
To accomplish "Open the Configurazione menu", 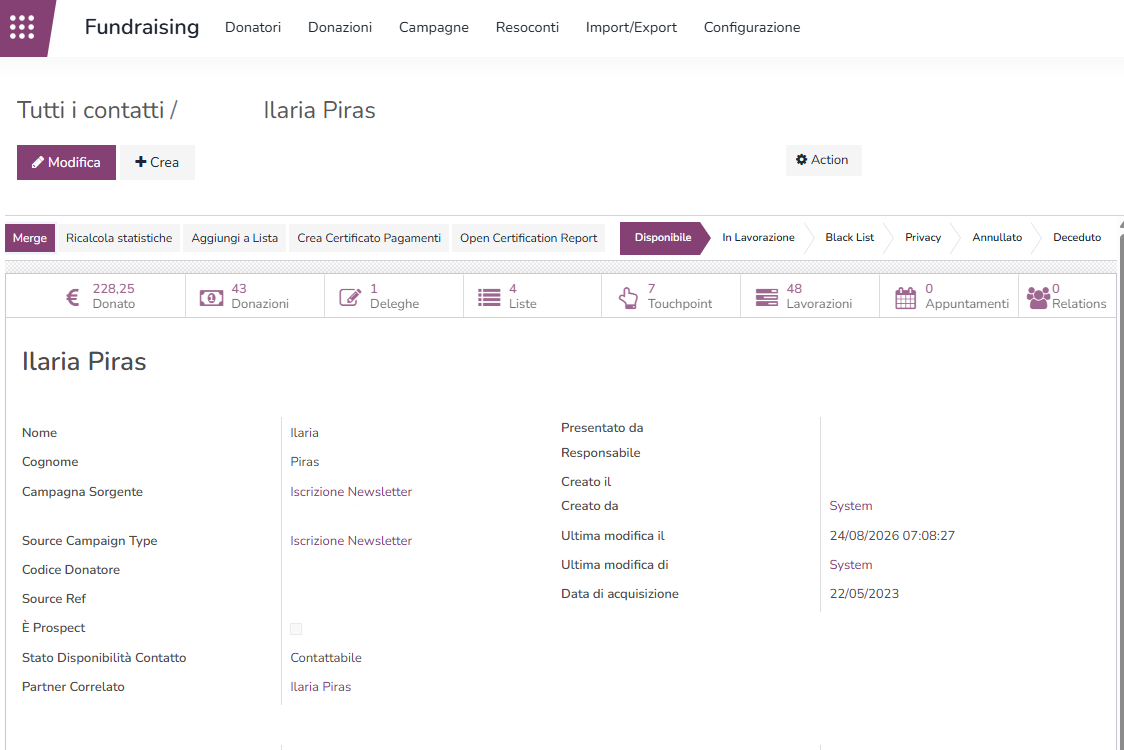I will point(752,27).
